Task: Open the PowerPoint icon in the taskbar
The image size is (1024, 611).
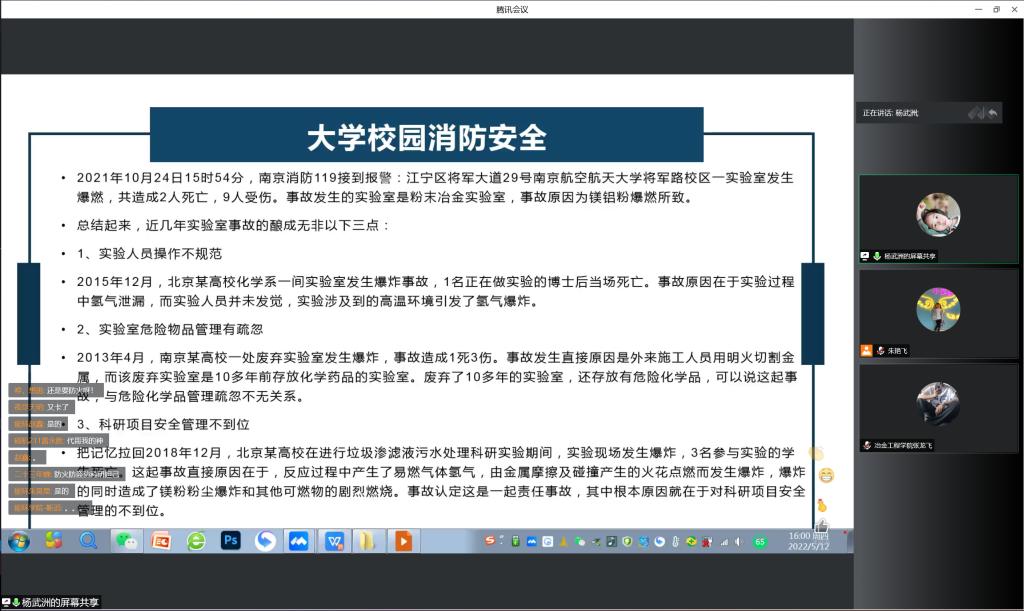Action: coord(160,541)
